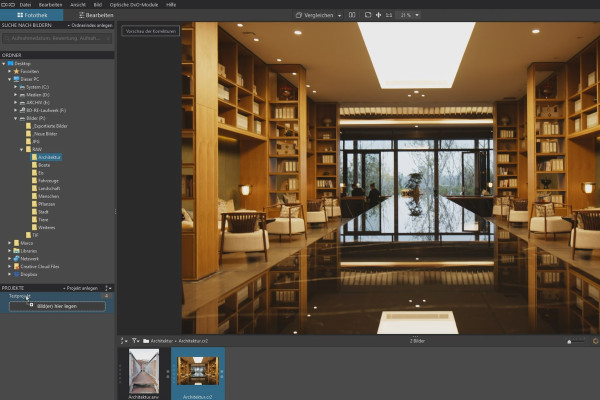Select the Architektur.arw thumbnail
This screenshot has height=400, width=600.
pos(144,371)
